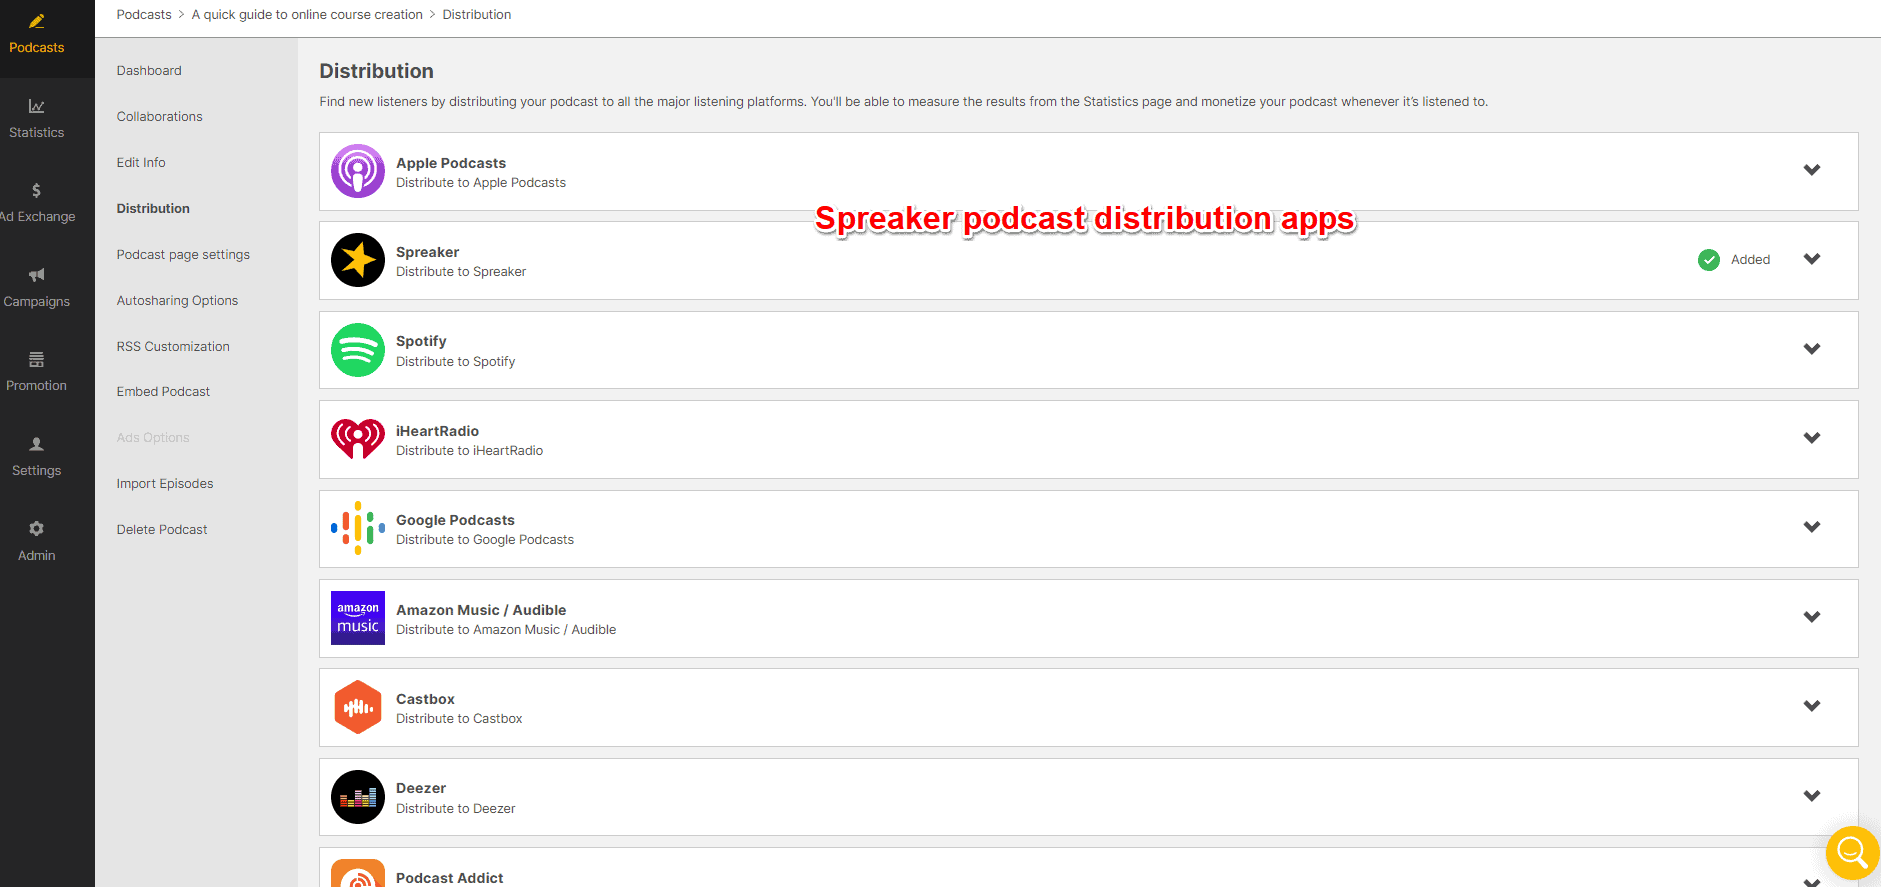Open the Promotion icon in sidebar
Screen dimensions: 1881x887
tap(37, 359)
